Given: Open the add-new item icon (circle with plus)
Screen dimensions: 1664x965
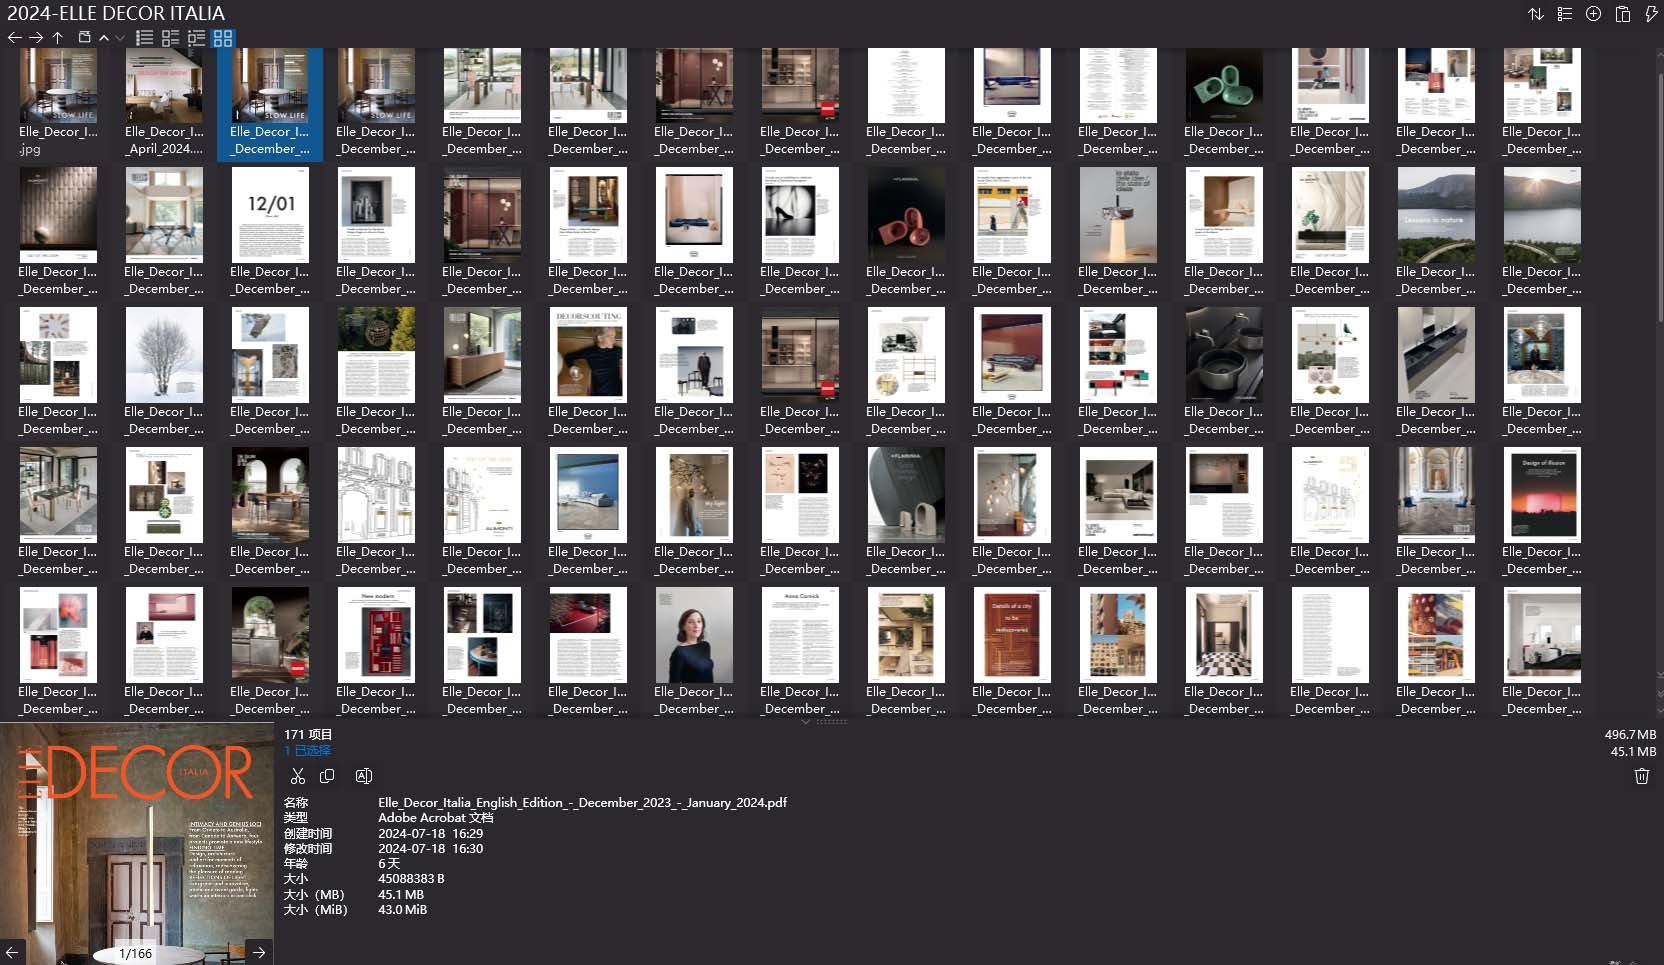Looking at the screenshot, I should [x=1592, y=14].
